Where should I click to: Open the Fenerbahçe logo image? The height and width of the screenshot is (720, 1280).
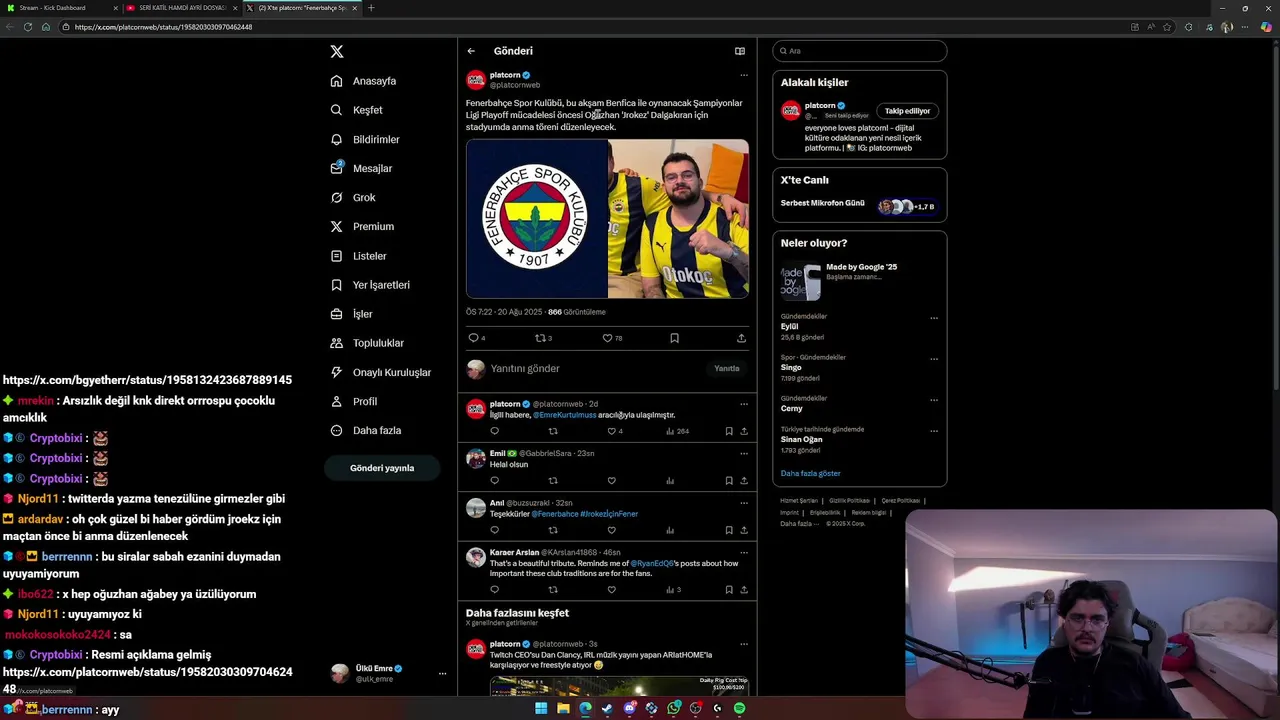[536, 219]
